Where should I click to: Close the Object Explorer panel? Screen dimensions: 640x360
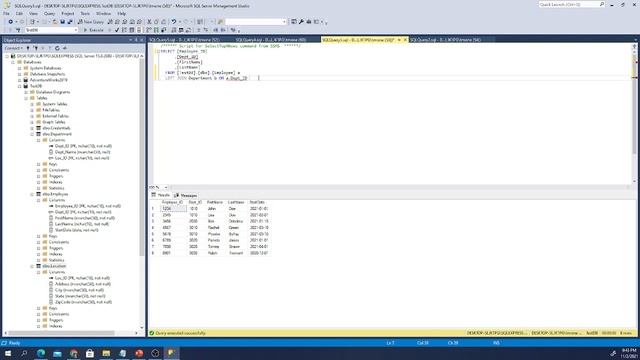click(x=142, y=40)
